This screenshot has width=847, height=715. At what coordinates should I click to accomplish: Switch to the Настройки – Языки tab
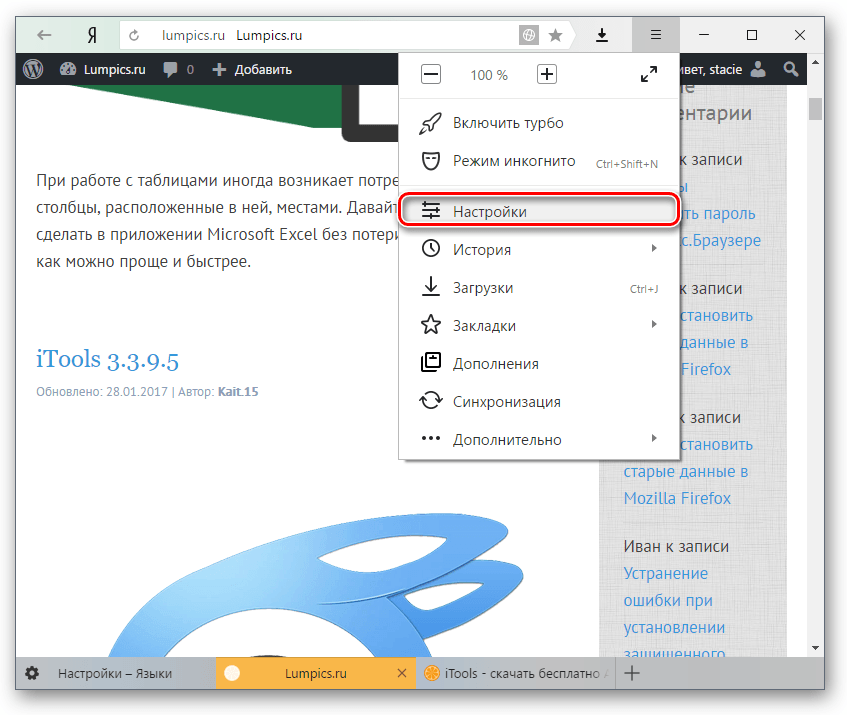coord(115,673)
